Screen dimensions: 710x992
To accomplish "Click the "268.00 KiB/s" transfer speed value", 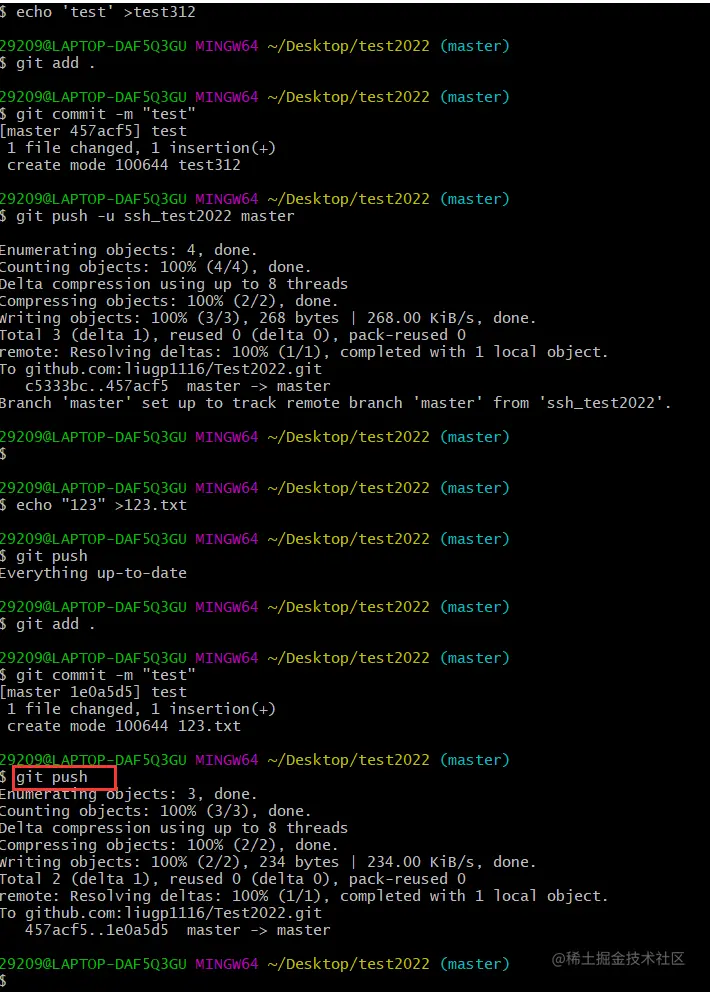I will (x=425, y=318).
